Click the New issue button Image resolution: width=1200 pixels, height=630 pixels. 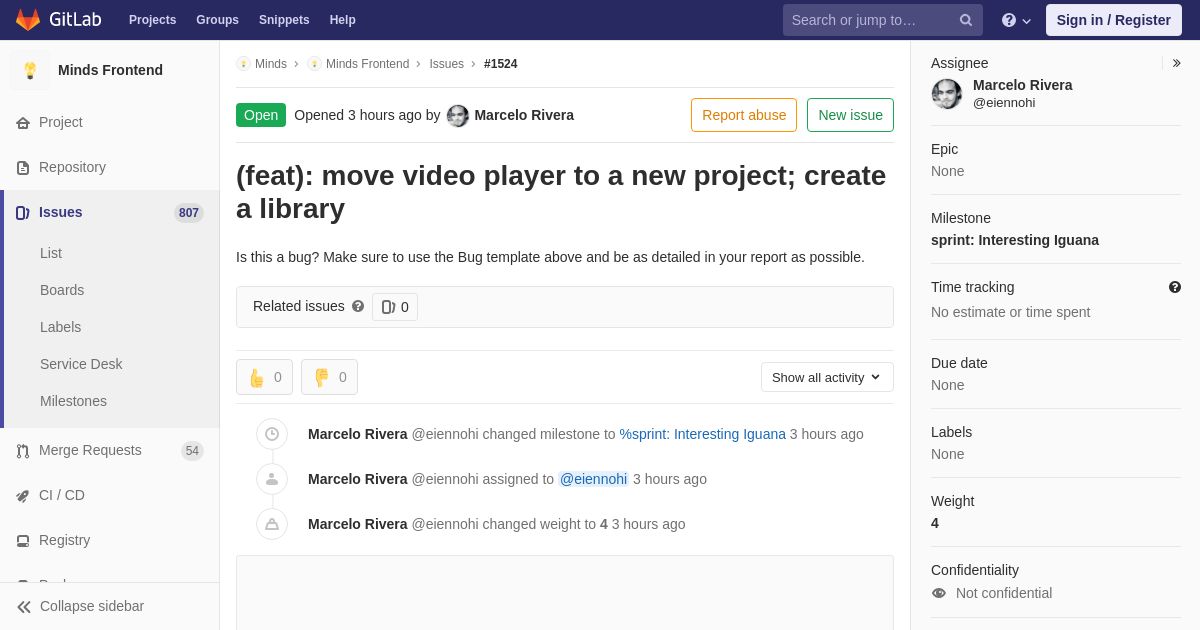(x=850, y=115)
